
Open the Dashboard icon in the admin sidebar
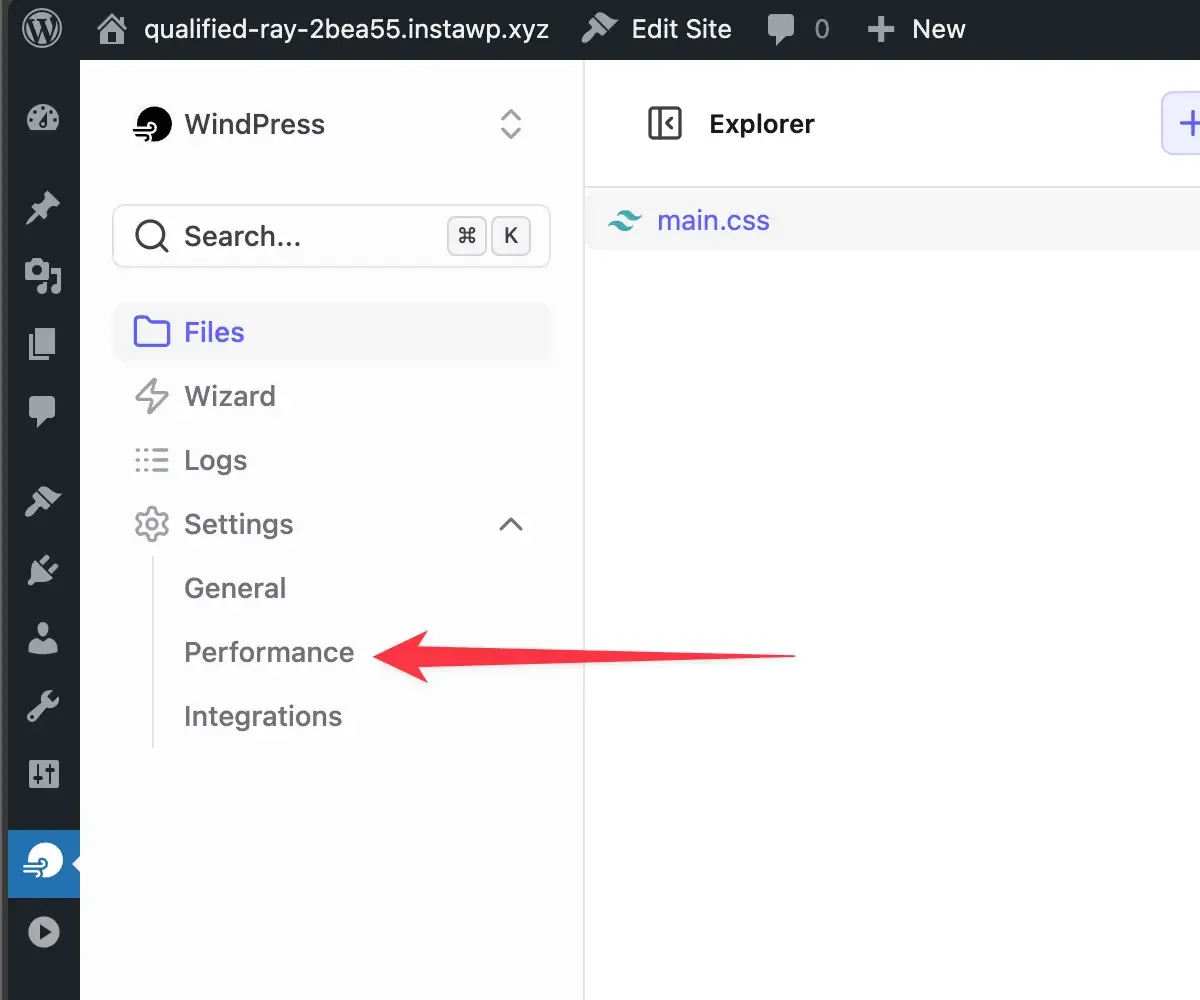(x=42, y=117)
